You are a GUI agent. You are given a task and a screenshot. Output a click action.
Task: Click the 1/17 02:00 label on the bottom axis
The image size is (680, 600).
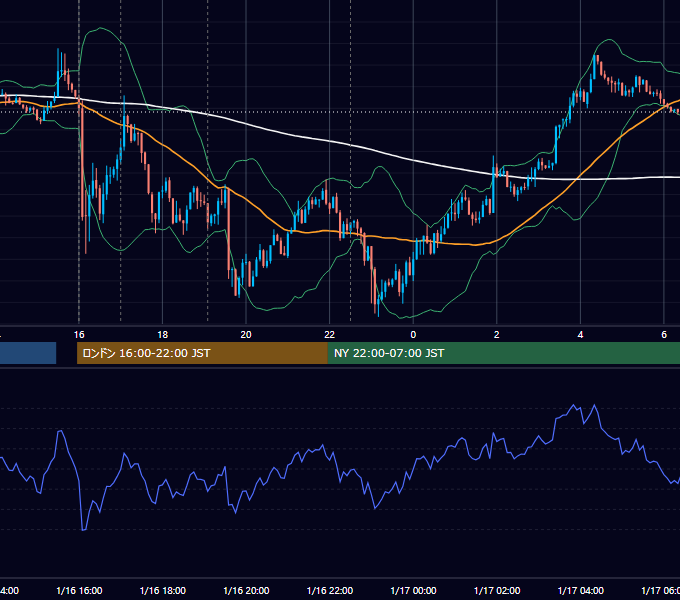497,590
